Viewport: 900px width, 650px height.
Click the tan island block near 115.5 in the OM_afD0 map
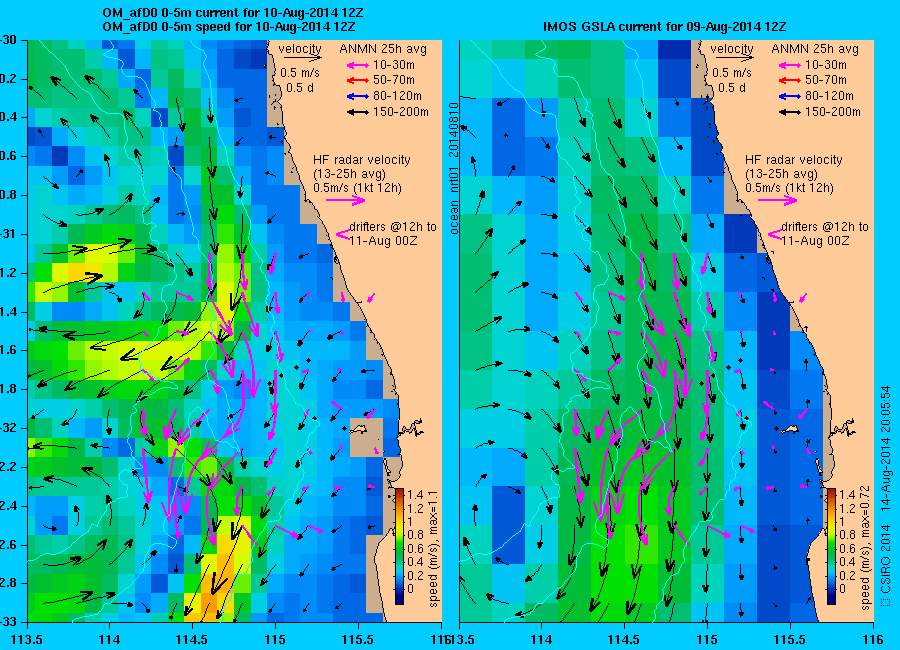(x=366, y=438)
